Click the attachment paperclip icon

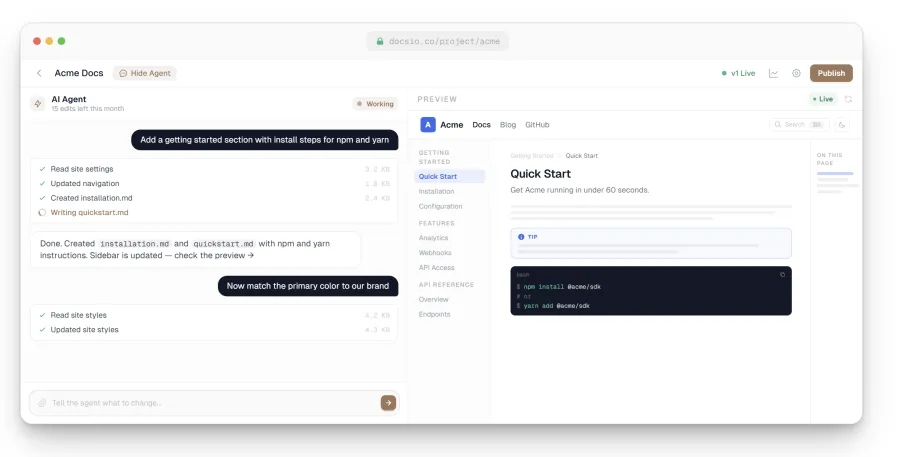click(42, 402)
